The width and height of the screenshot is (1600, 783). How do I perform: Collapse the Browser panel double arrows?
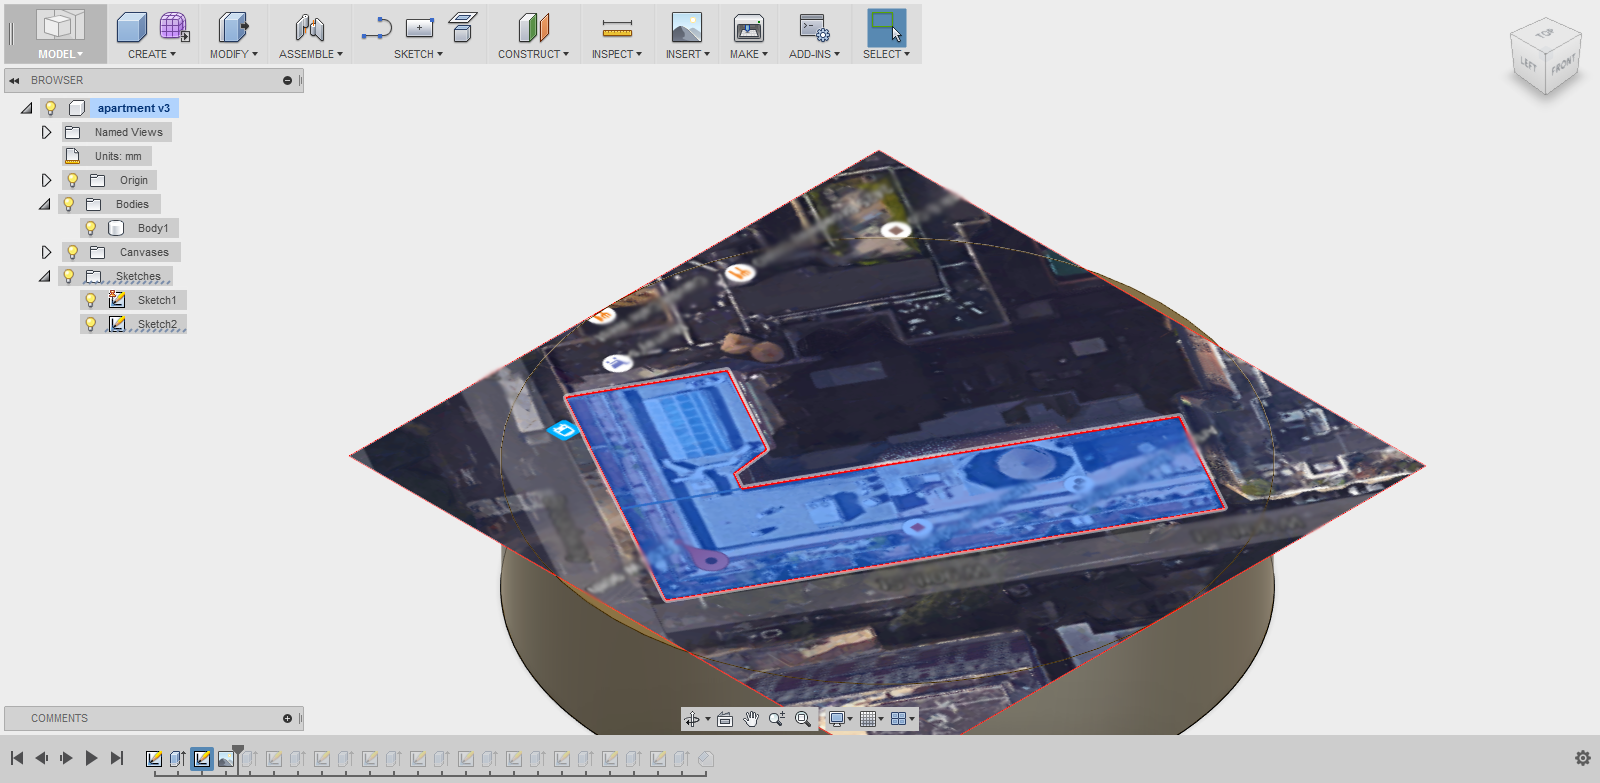click(14, 80)
